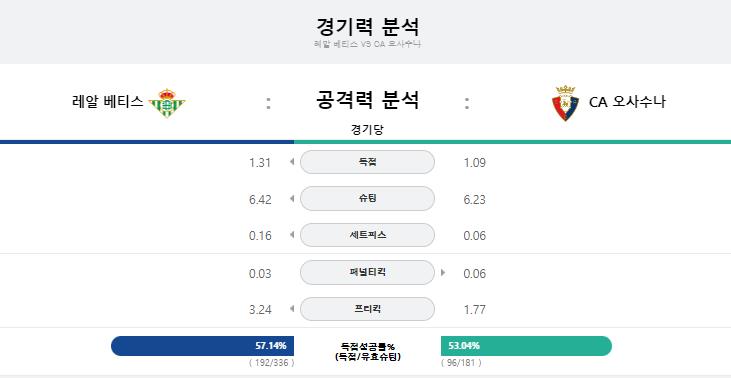Click left arrow beside 슈팅 pill
Image resolution: width=731 pixels, height=378 pixels.
292,199
